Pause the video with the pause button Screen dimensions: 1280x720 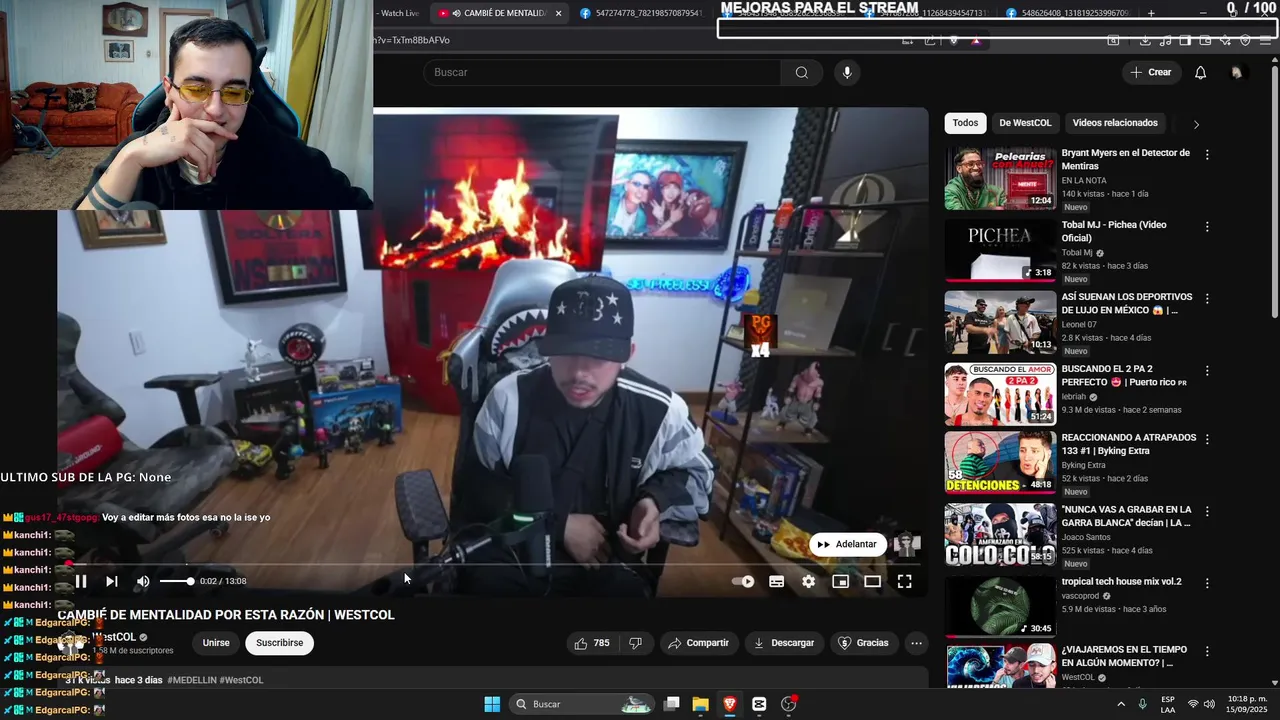click(81, 581)
